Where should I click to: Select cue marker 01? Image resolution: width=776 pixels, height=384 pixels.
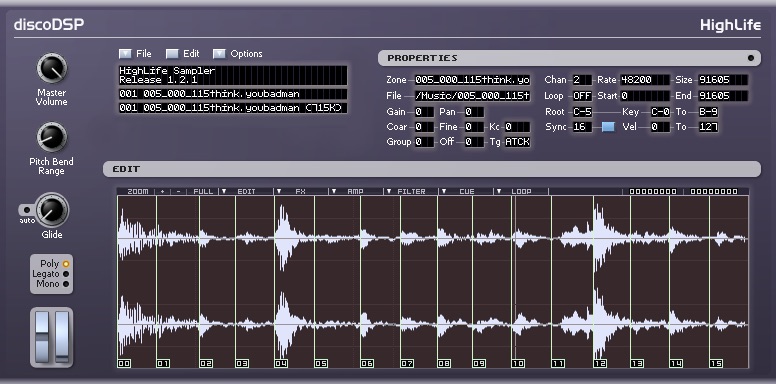163,363
